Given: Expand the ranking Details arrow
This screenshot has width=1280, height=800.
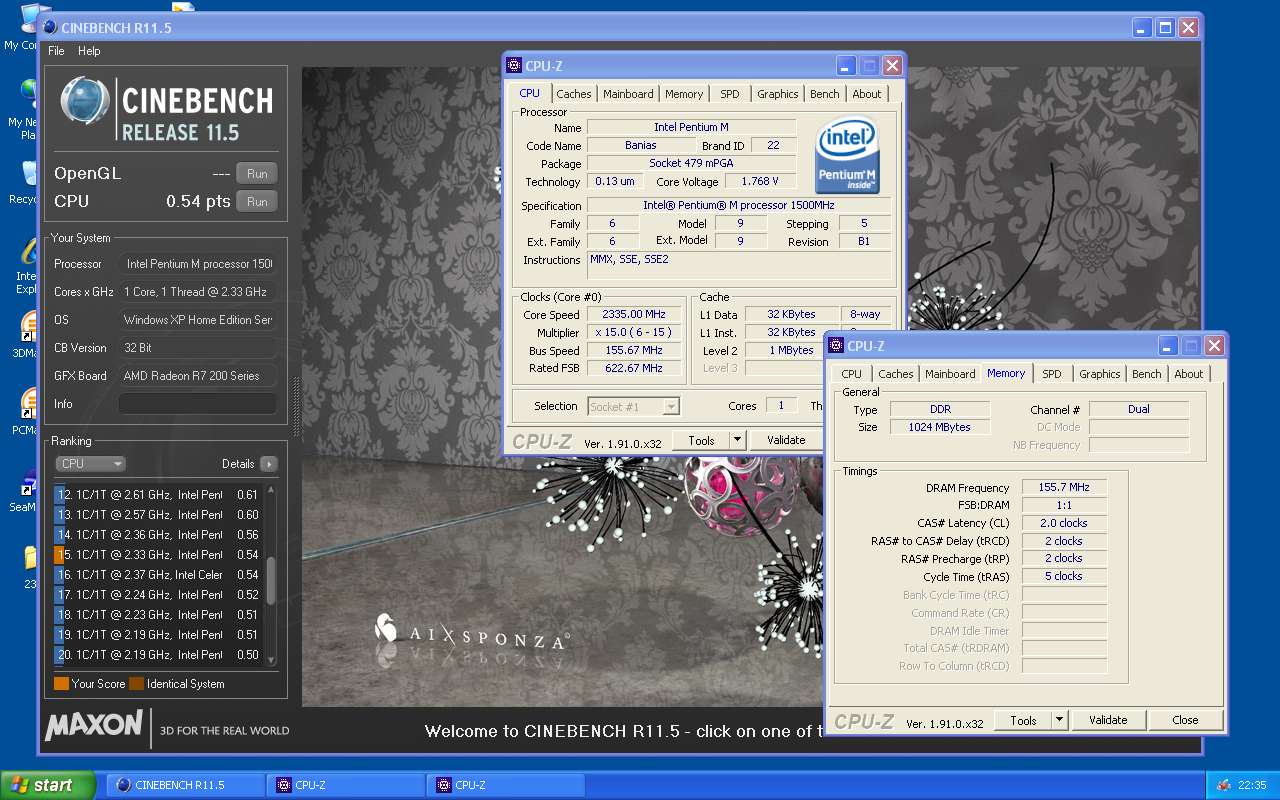Looking at the screenshot, I should pos(268,464).
